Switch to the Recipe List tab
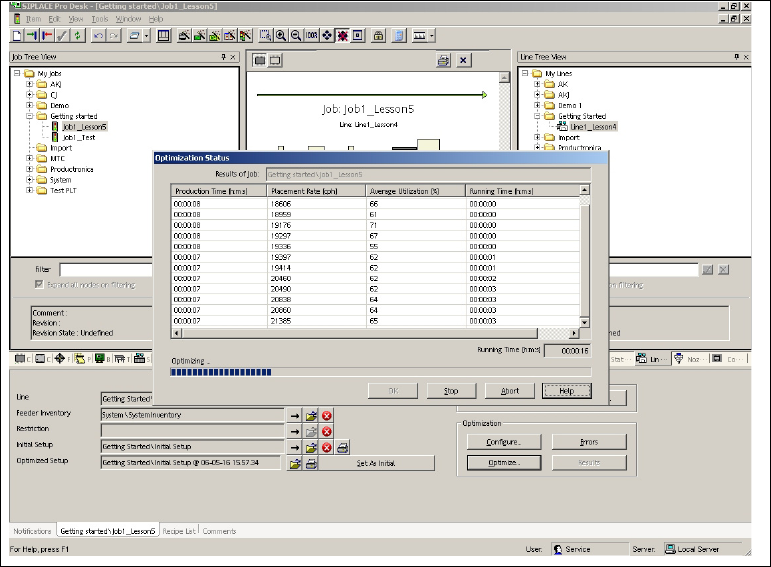Screen dimensions: 771x567 (x=180, y=531)
